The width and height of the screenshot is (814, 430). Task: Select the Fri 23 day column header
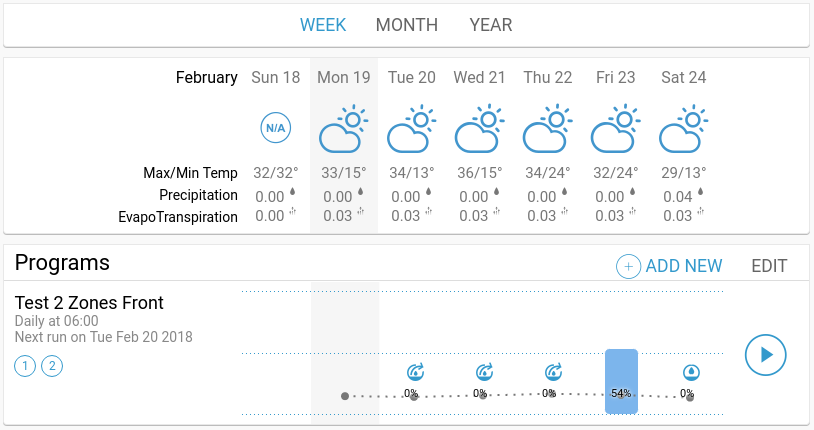click(x=616, y=77)
